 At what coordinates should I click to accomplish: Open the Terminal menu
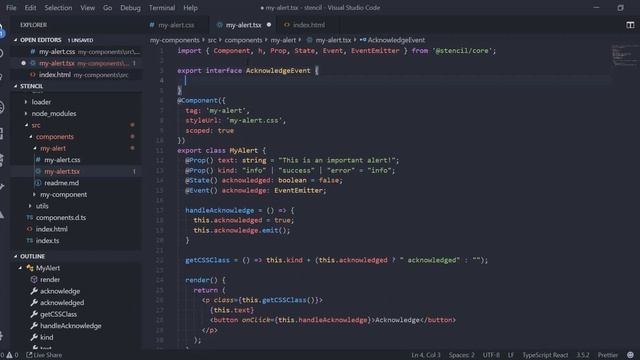coord(162,8)
